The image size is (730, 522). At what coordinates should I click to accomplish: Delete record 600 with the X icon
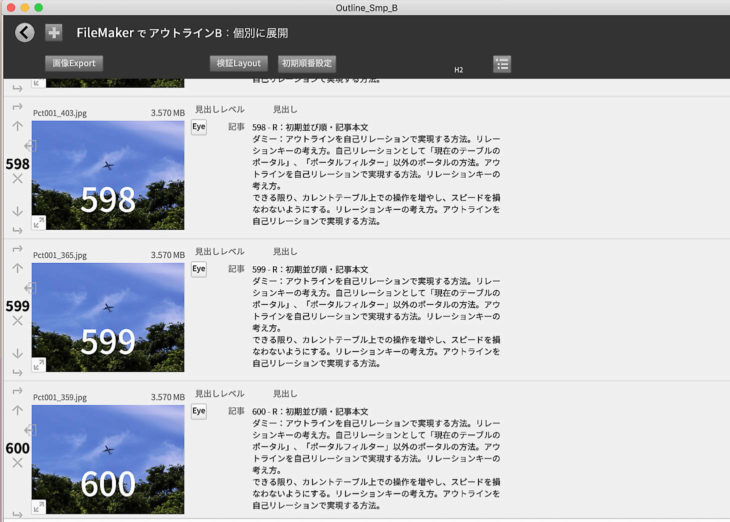click(x=17, y=463)
